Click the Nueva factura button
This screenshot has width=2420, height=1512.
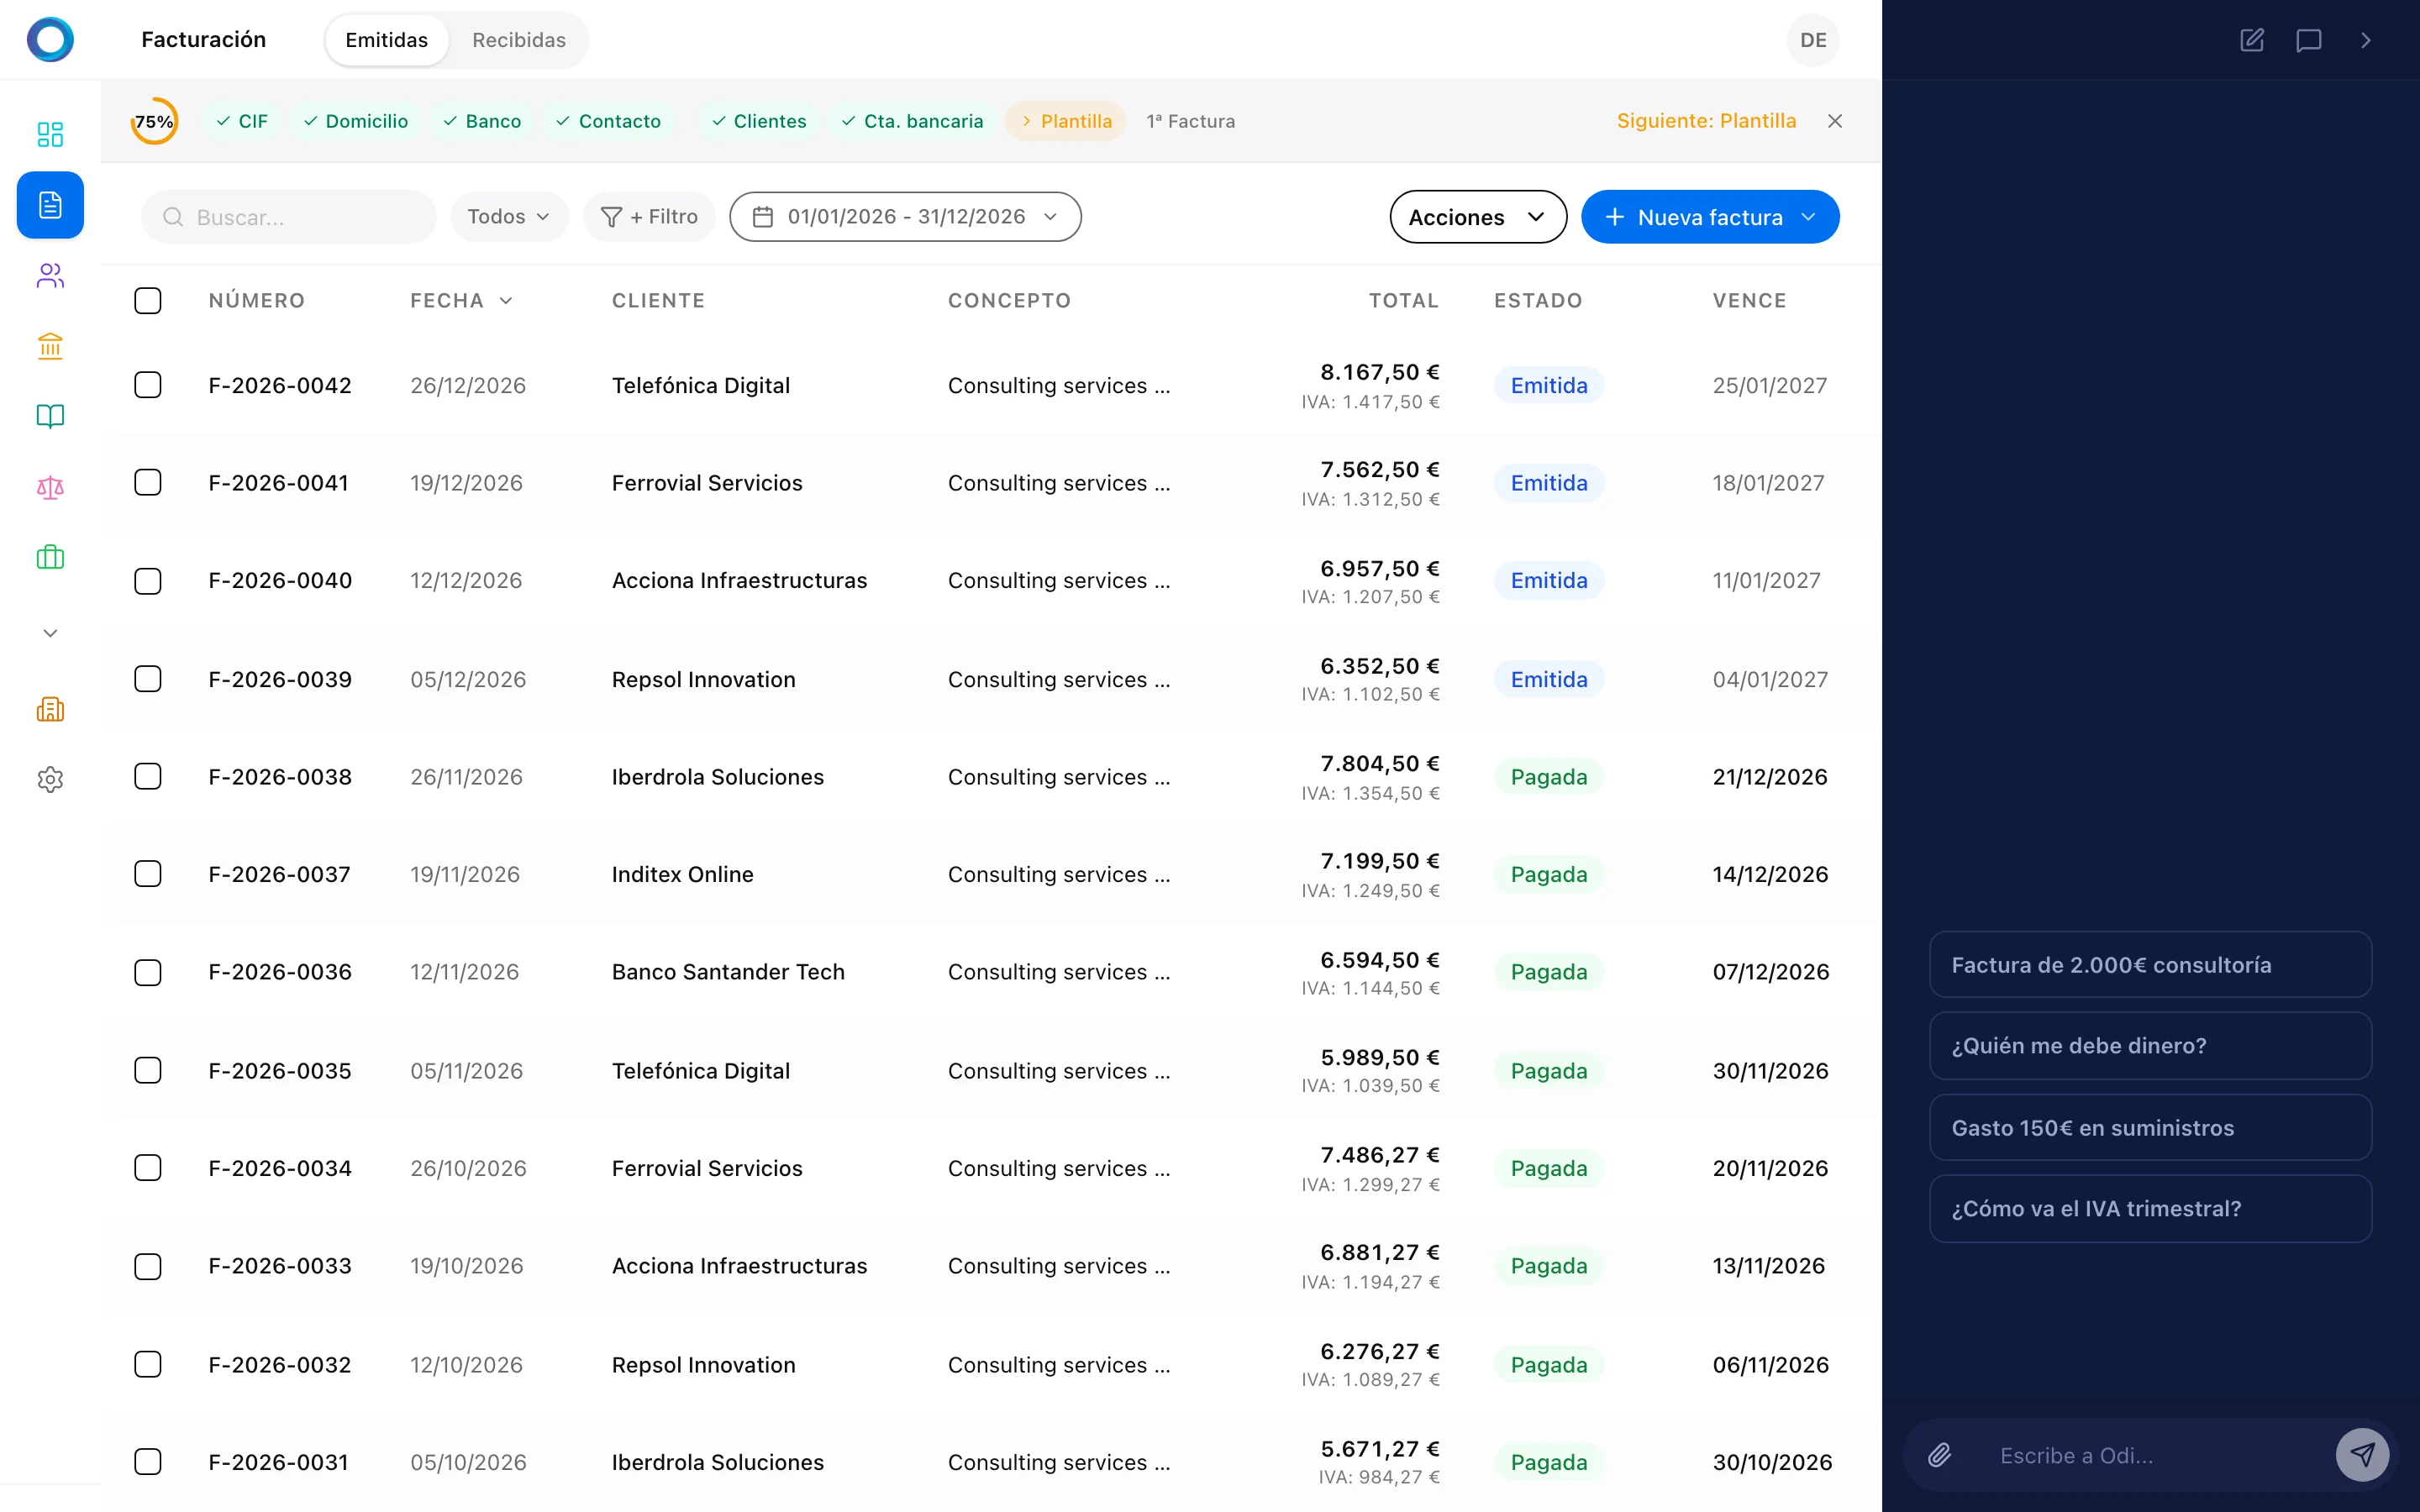click(1710, 216)
